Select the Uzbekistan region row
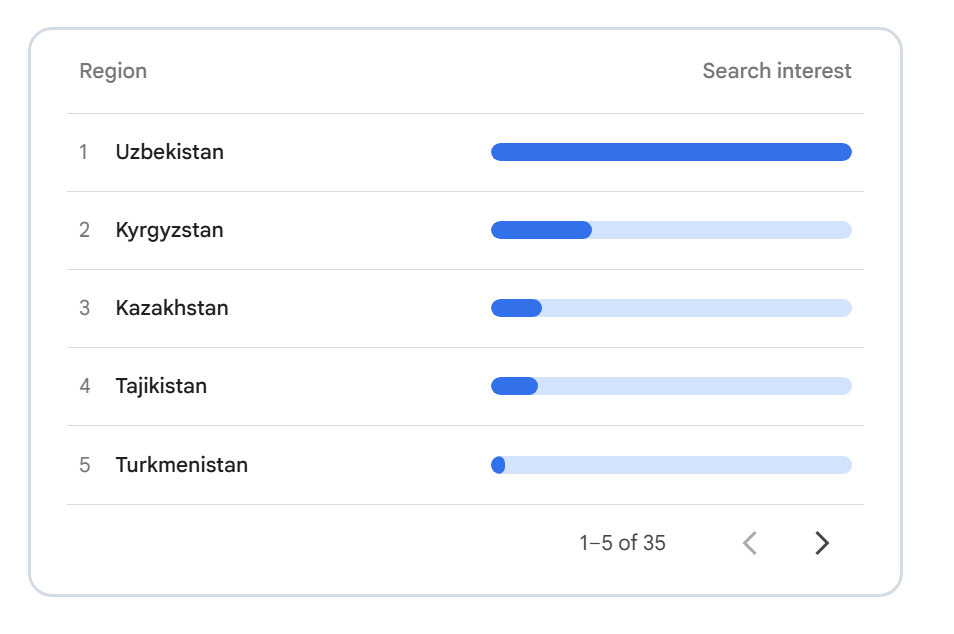 [465, 152]
